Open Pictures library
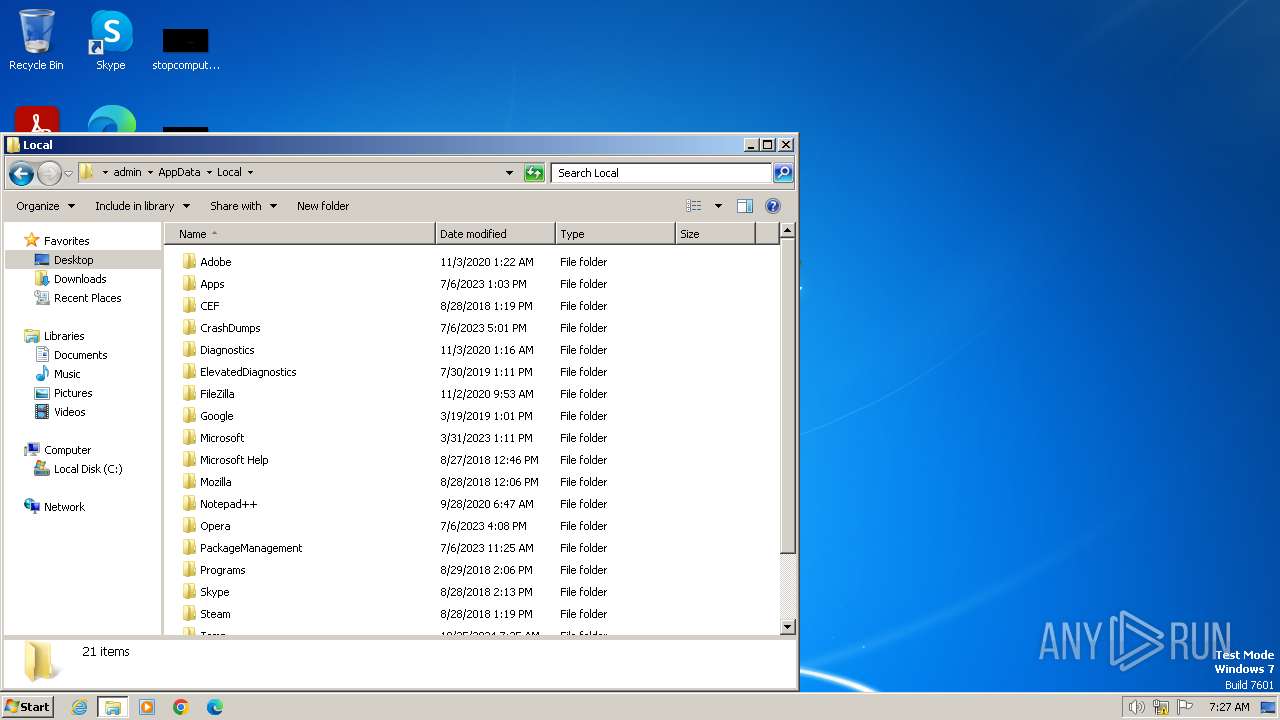 pos(72,393)
